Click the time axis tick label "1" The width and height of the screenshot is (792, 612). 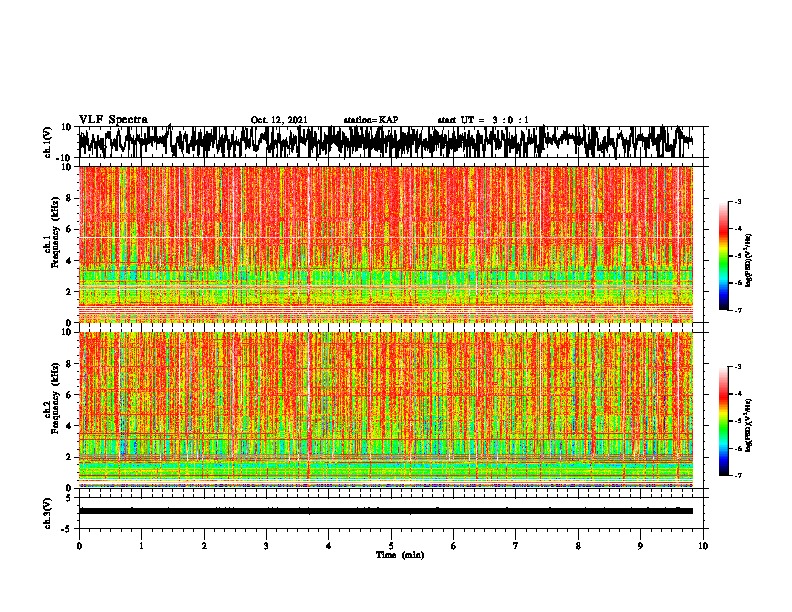[141, 546]
